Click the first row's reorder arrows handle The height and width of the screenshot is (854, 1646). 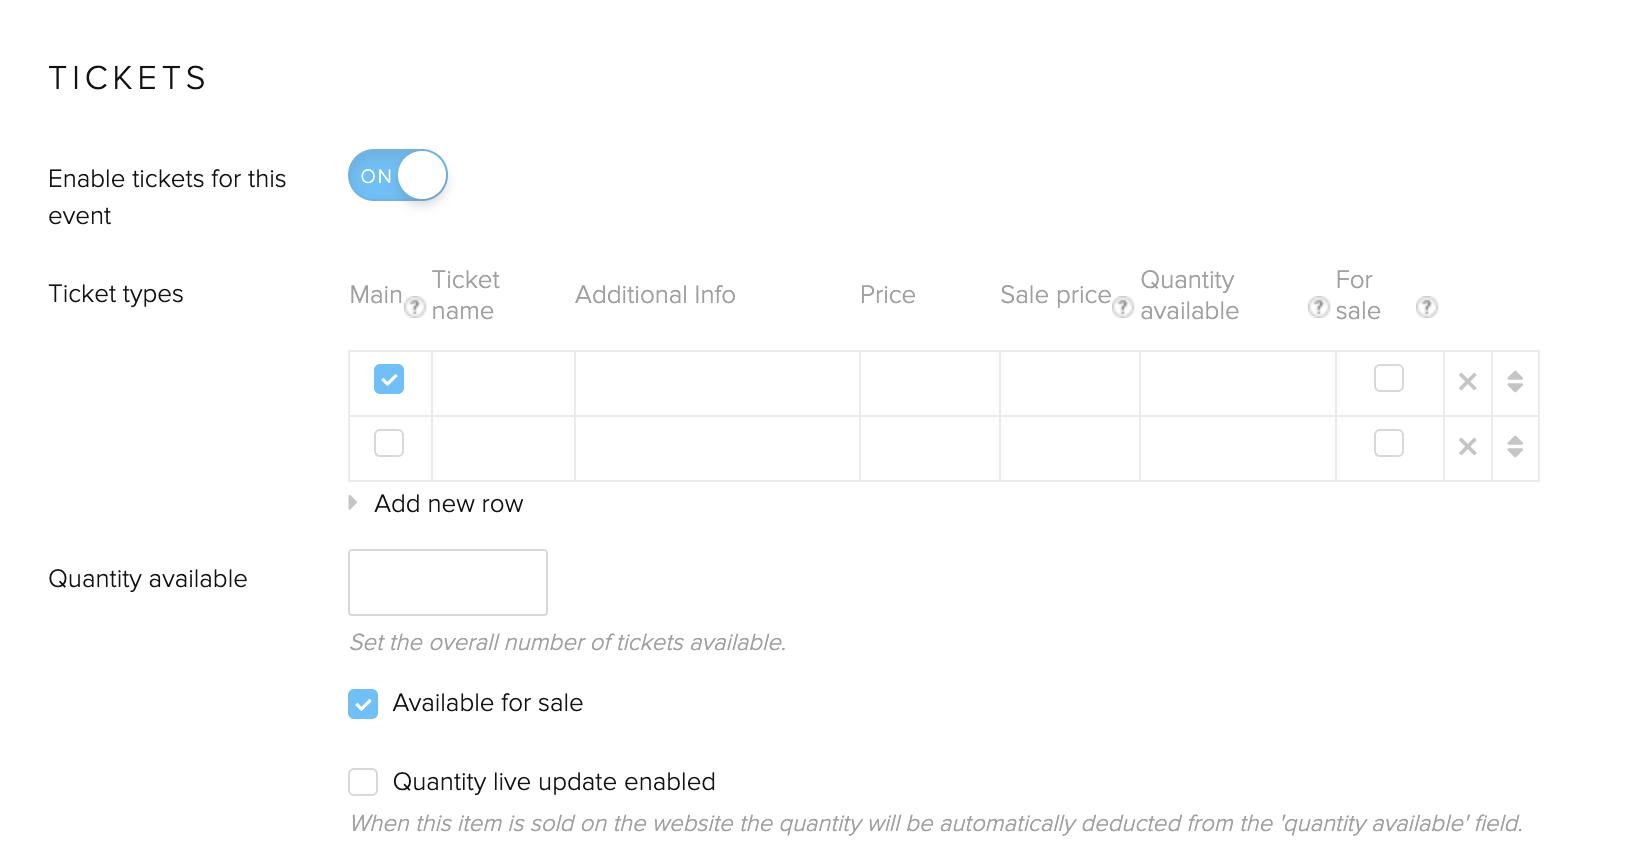(1515, 382)
